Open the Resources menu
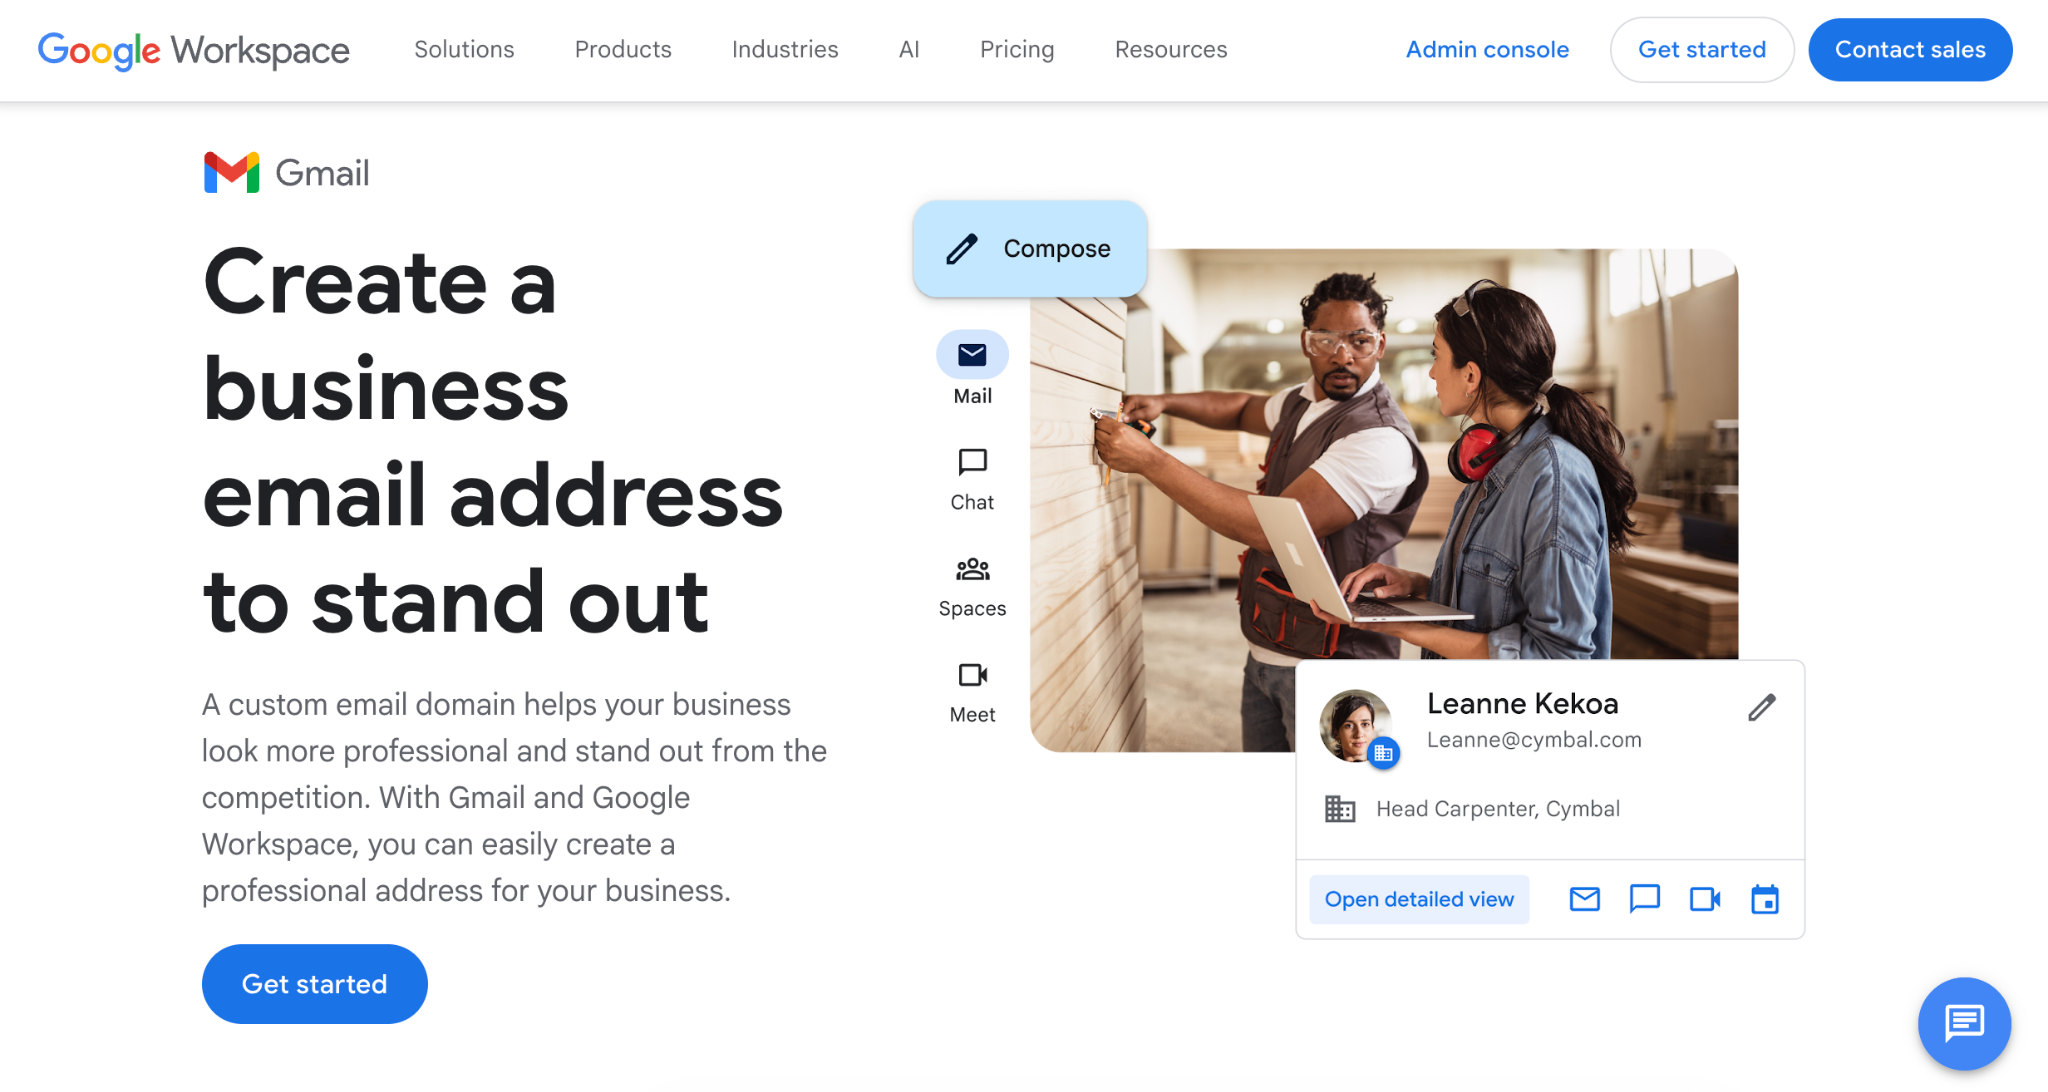 tap(1171, 50)
